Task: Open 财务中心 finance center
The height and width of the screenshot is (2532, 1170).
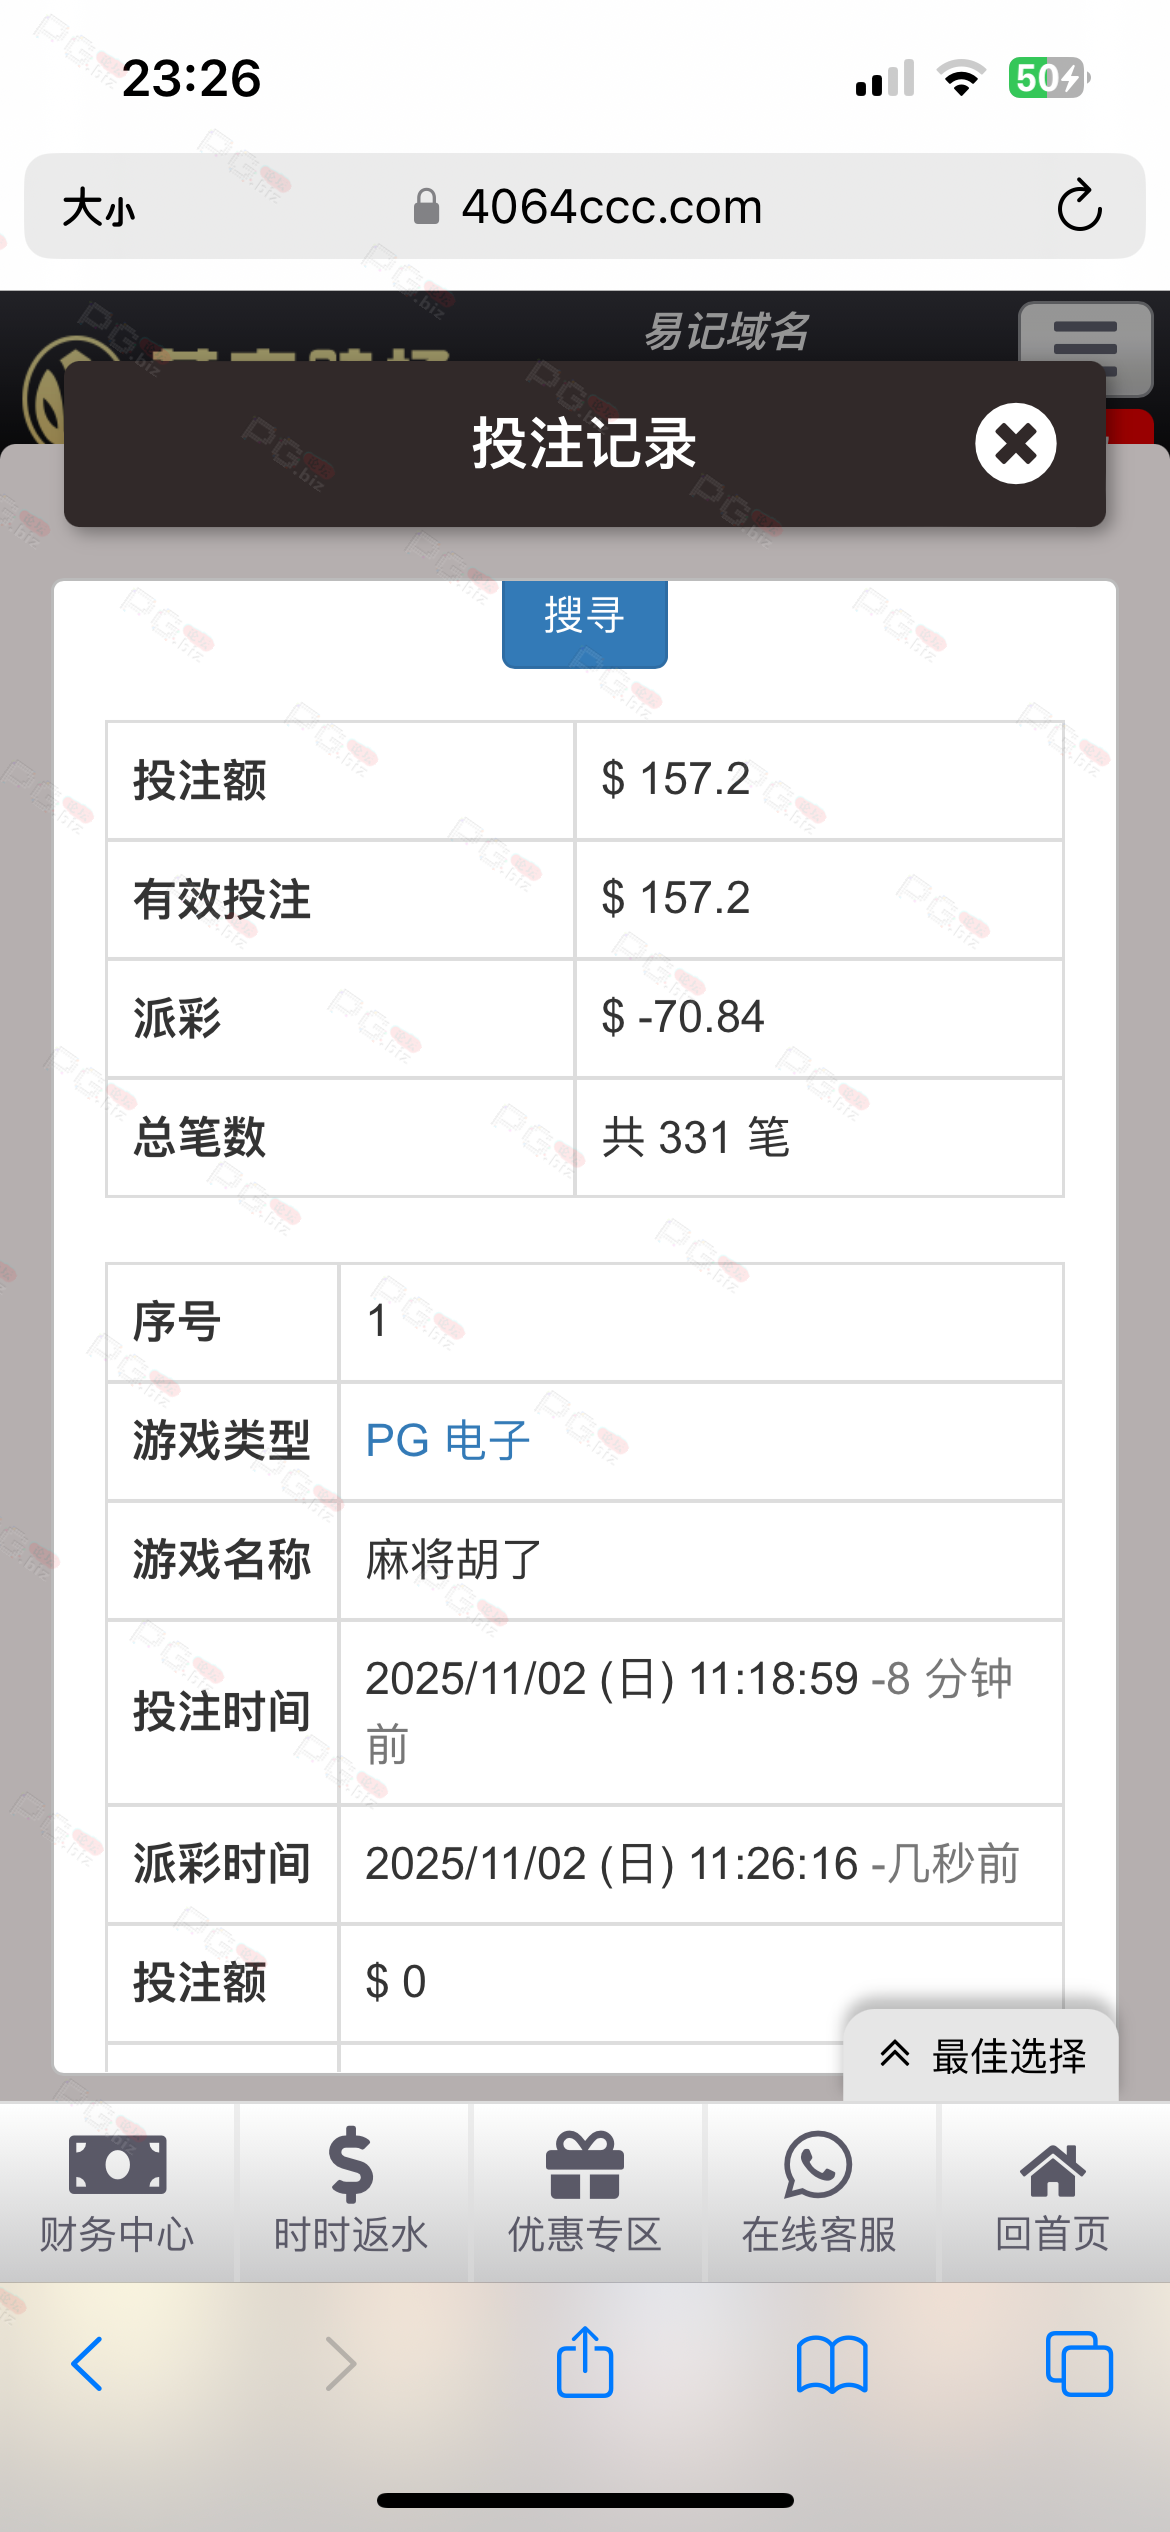Action: 117,2191
